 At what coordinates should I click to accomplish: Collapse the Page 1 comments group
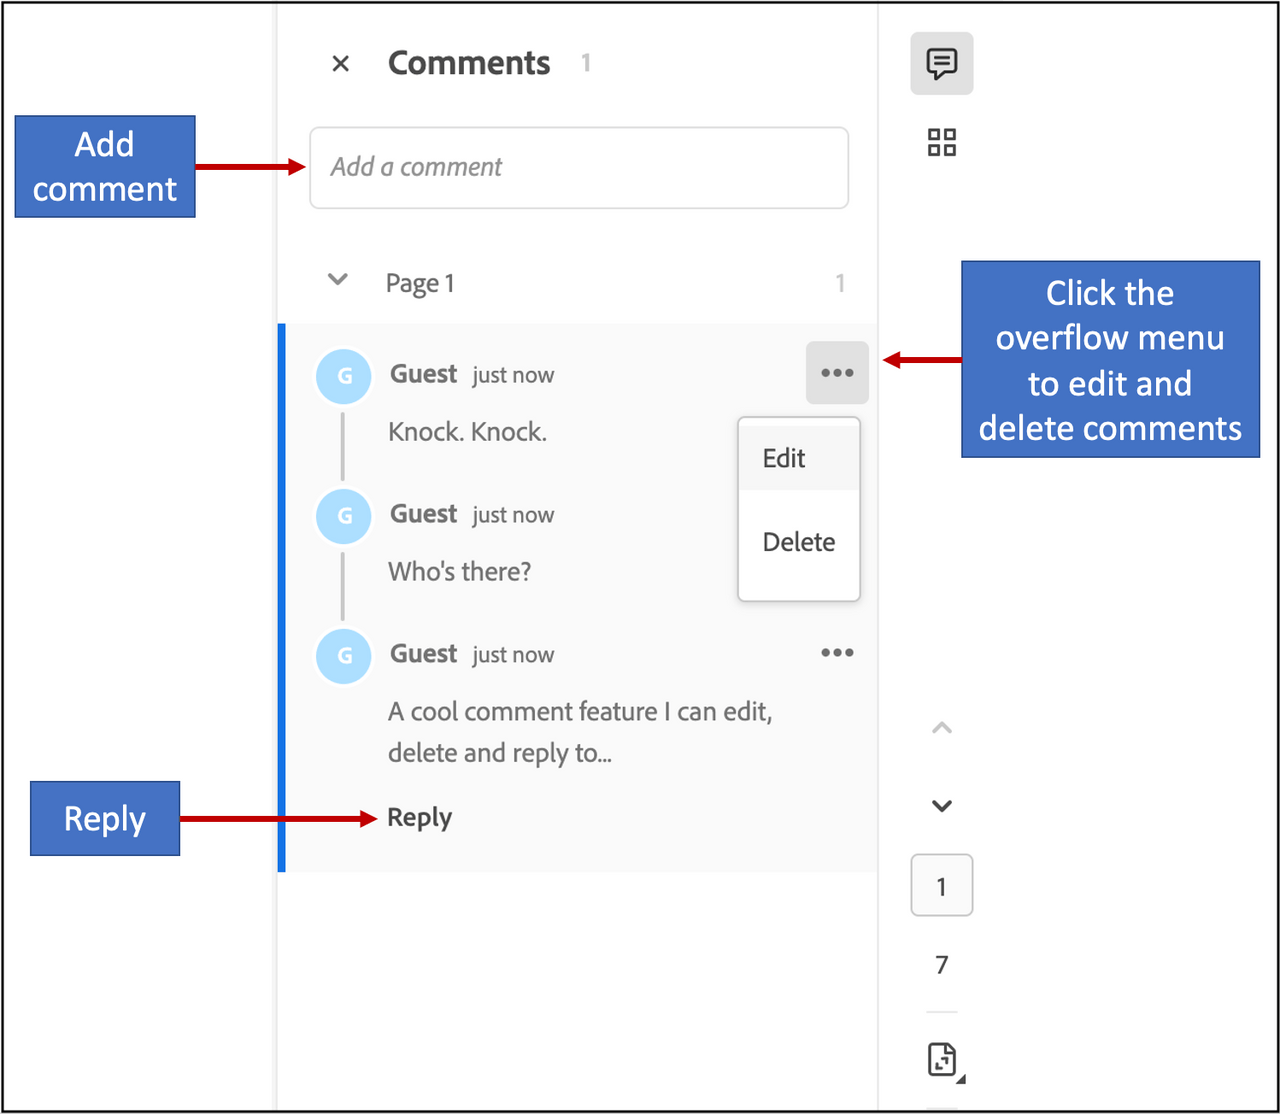tap(338, 280)
